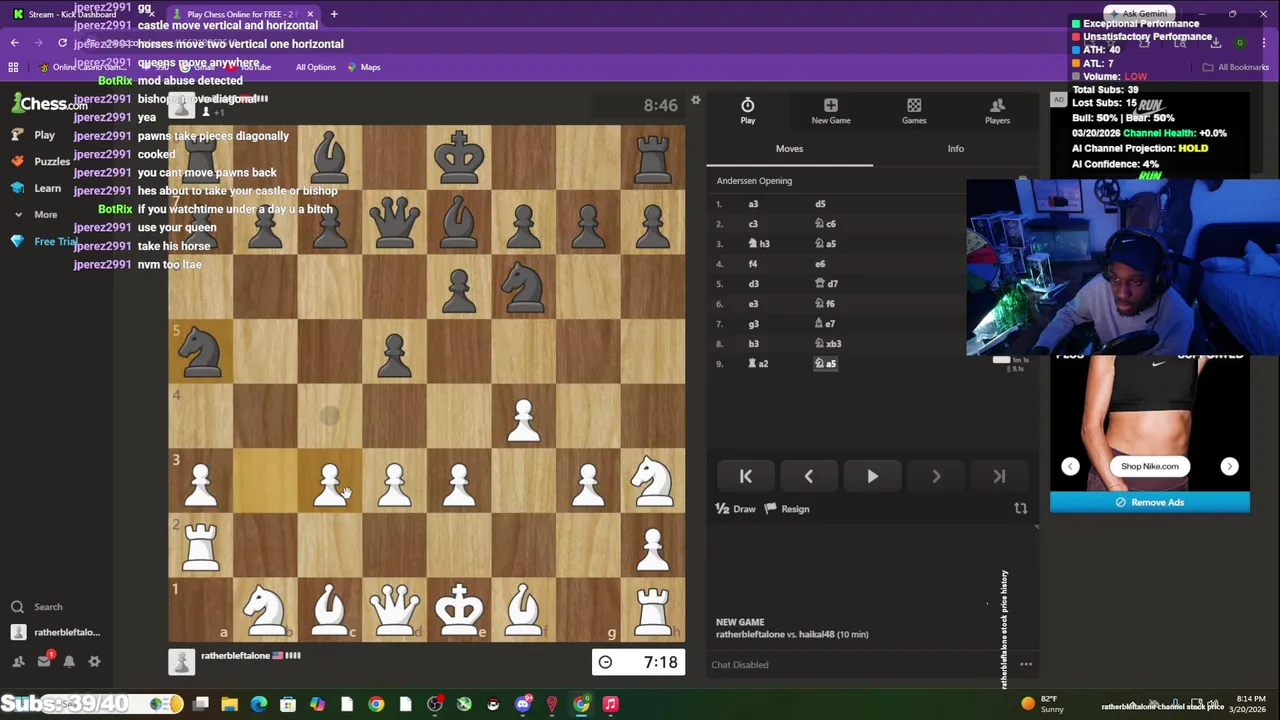
Task: Select move 5 black Qd7 in list
Action: pyautogui.click(x=826, y=284)
